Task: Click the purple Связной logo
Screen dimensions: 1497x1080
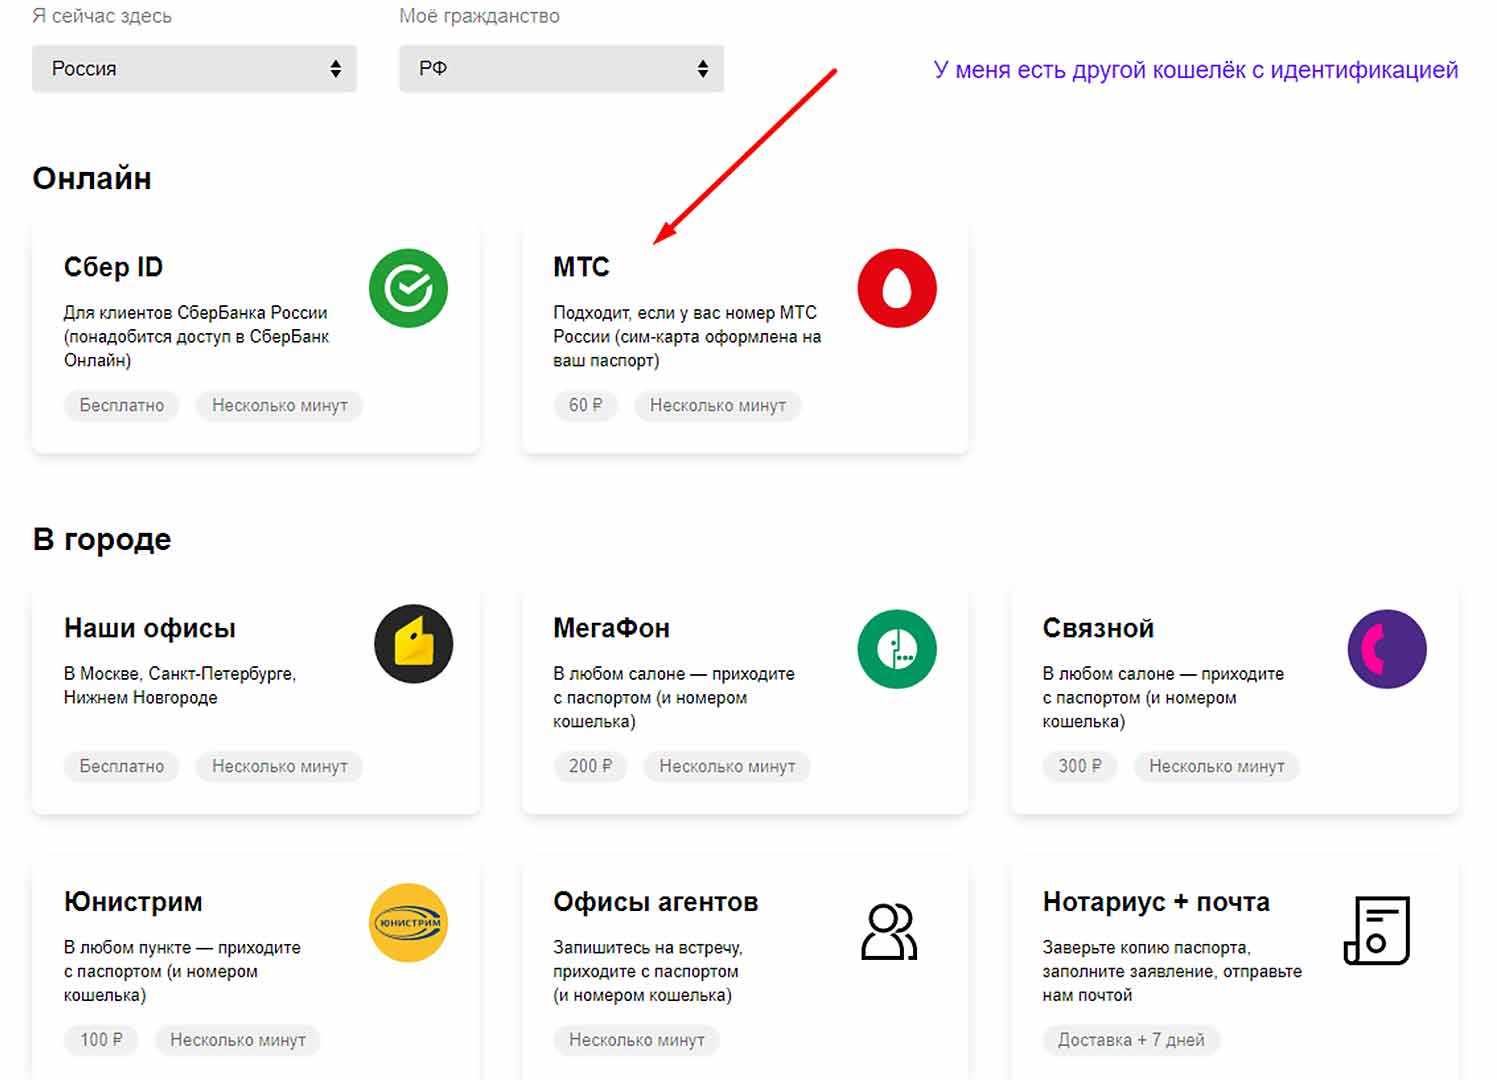Action: [1386, 649]
